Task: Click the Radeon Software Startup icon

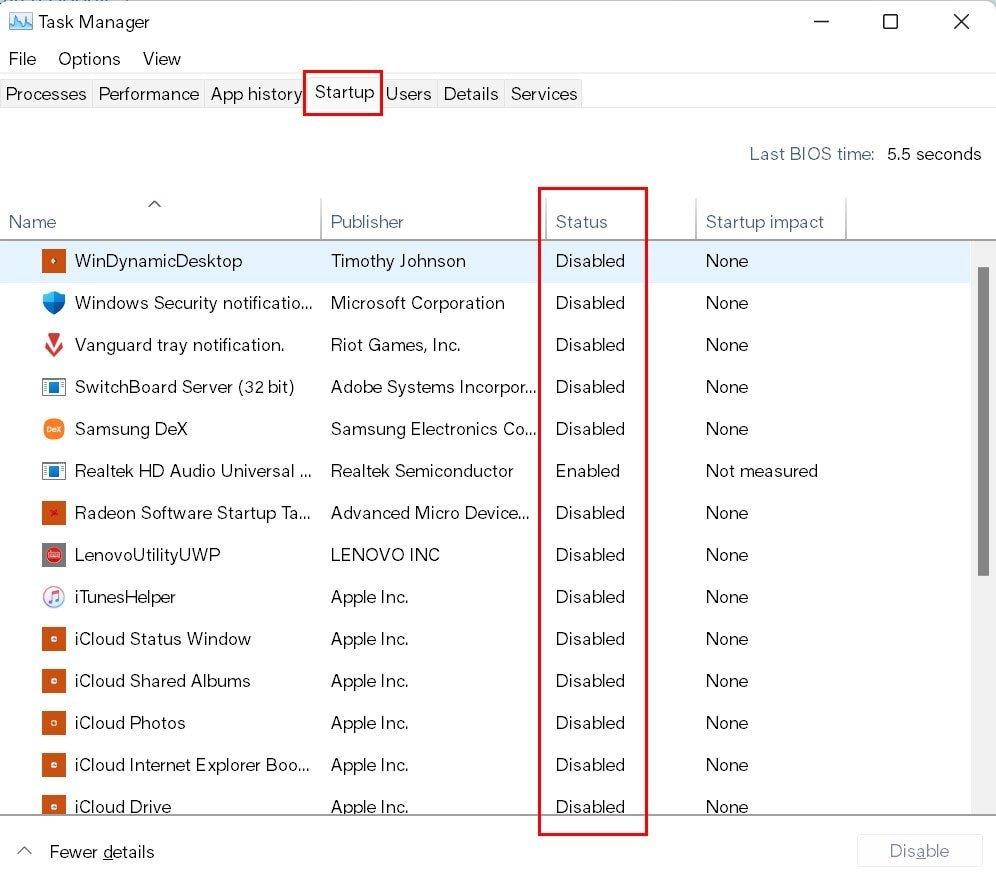Action: [x=54, y=513]
